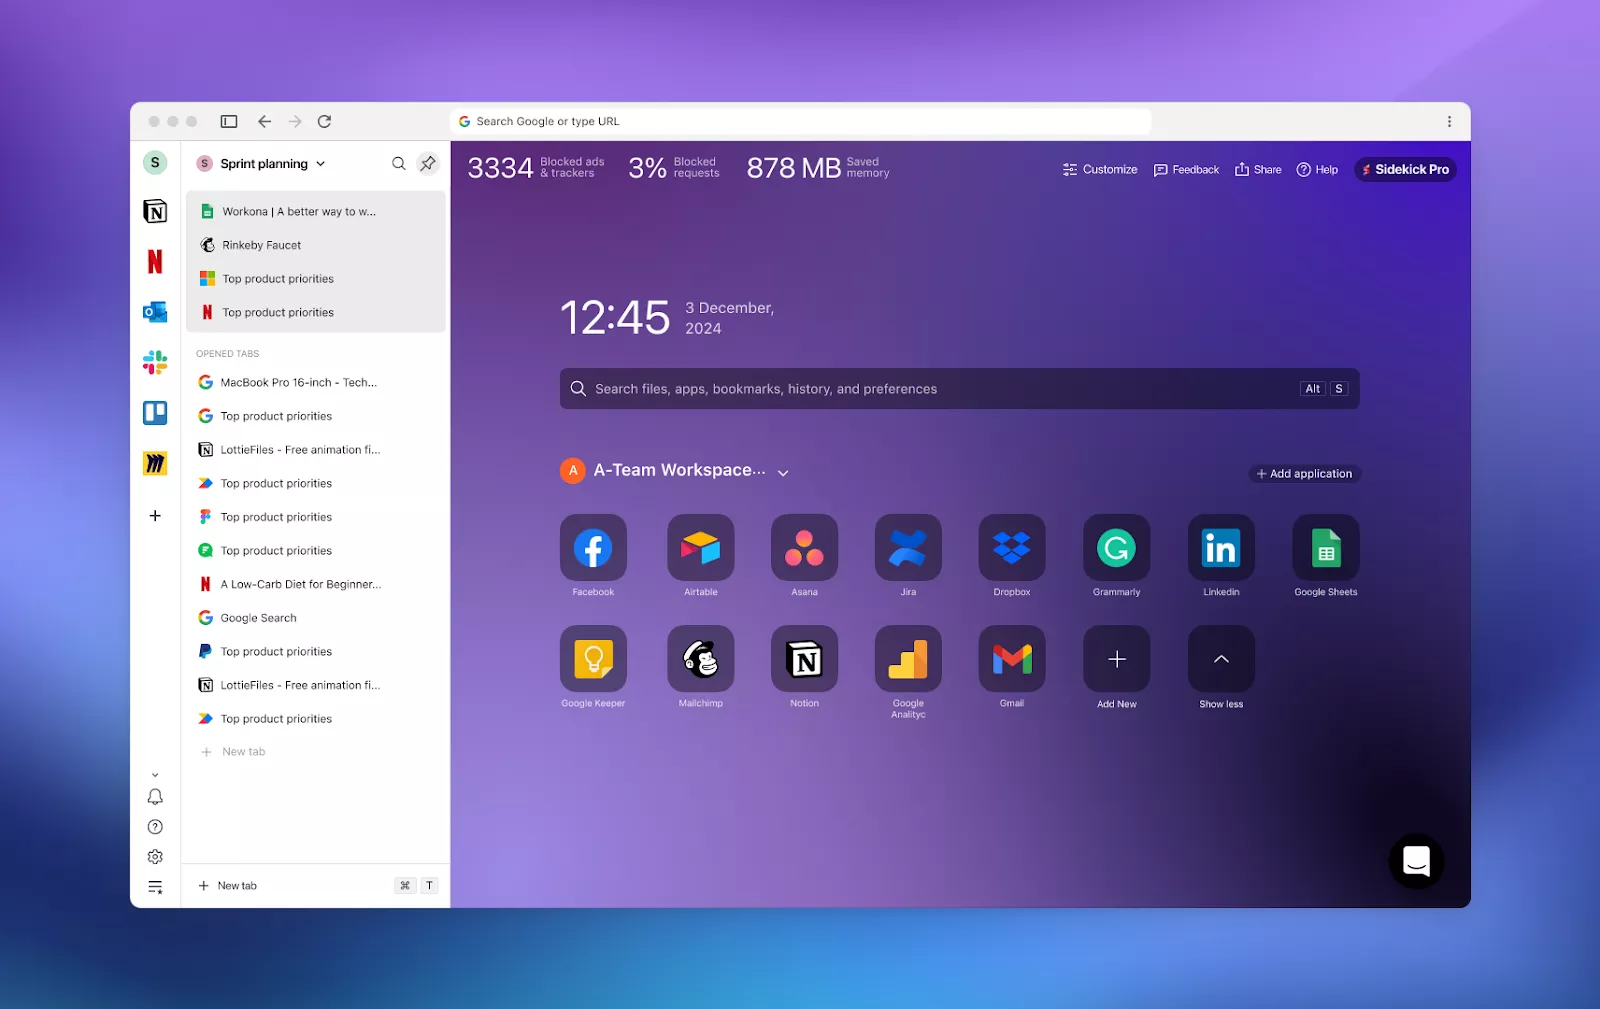This screenshot has width=1600, height=1009.
Task: Collapse apps with Show less
Action: click(1221, 660)
